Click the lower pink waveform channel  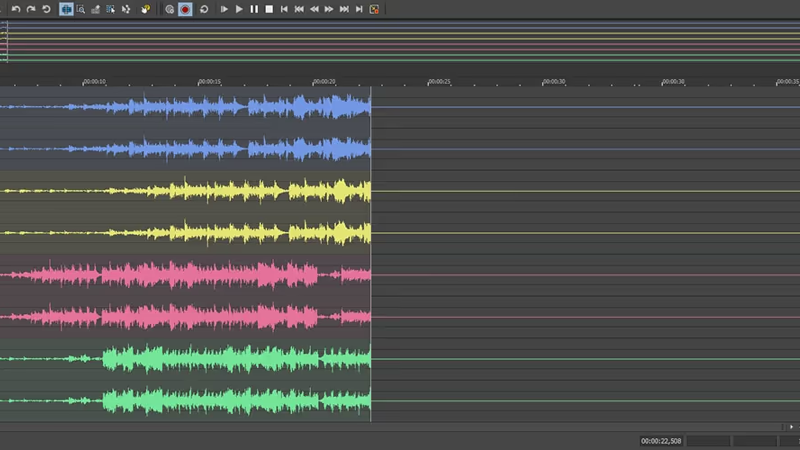pyautogui.click(x=185, y=317)
